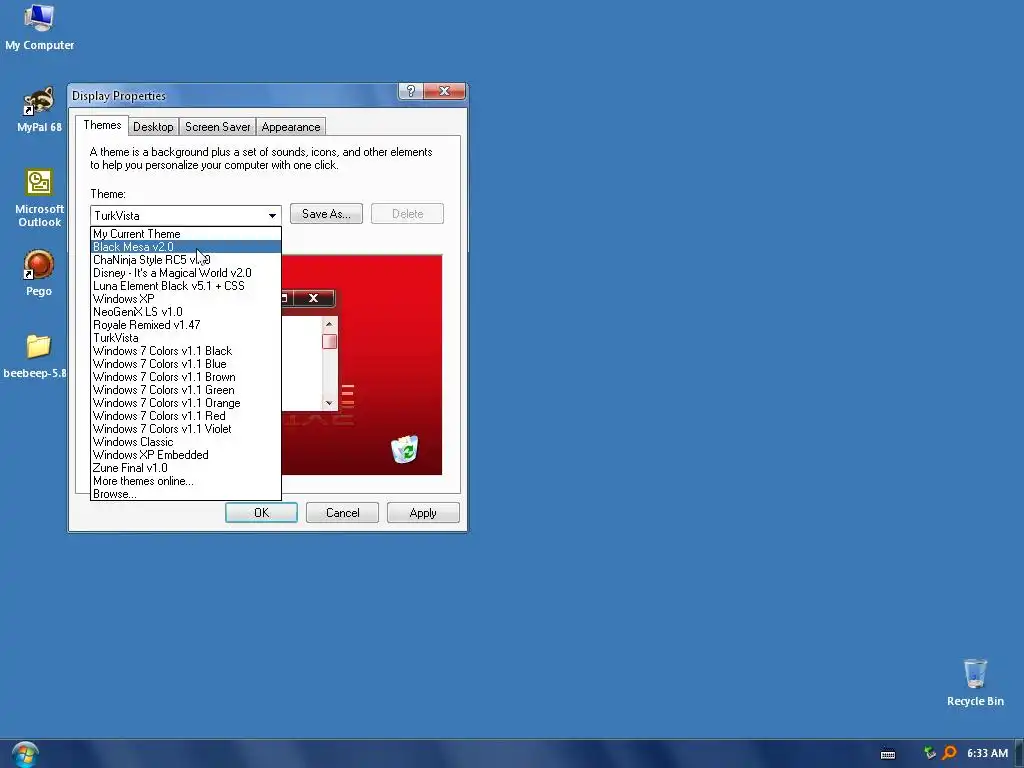
Task: Choose NeoGeniX LS v1.0 theme
Action: click(x=185, y=312)
